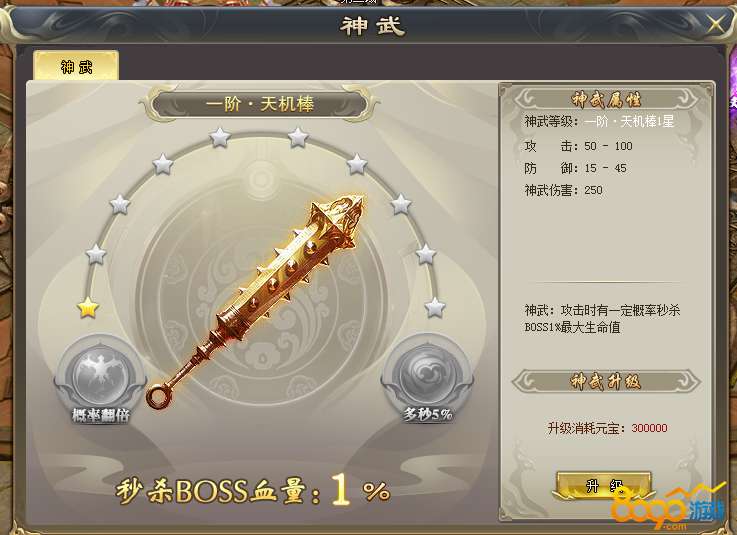
Task: Click the second silver star on left arc
Action: coord(96,254)
